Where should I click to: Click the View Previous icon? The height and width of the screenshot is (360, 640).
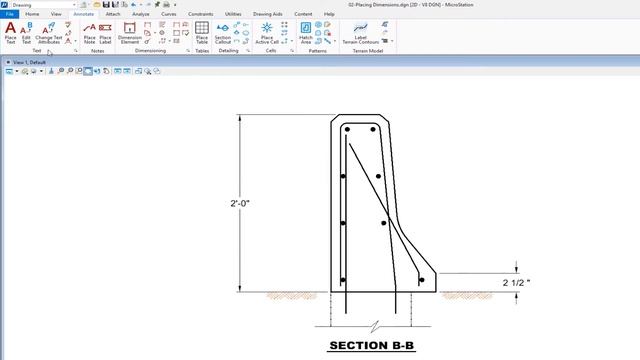118,71
